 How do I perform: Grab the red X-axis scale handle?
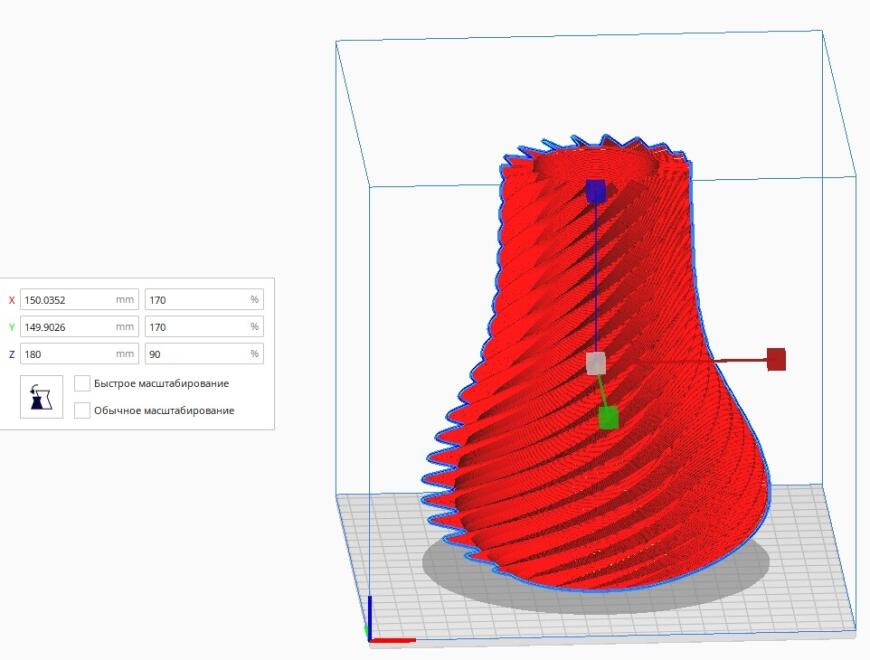coord(776,359)
